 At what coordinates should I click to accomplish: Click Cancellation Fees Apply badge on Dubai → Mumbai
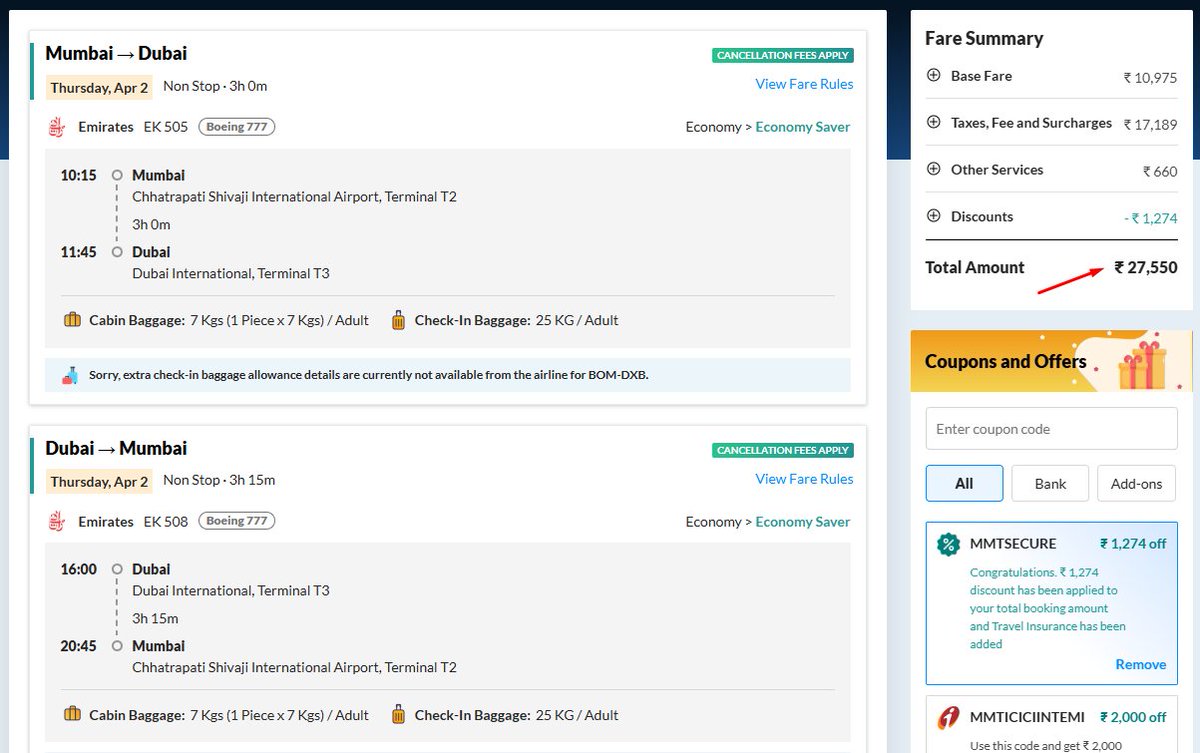(783, 451)
